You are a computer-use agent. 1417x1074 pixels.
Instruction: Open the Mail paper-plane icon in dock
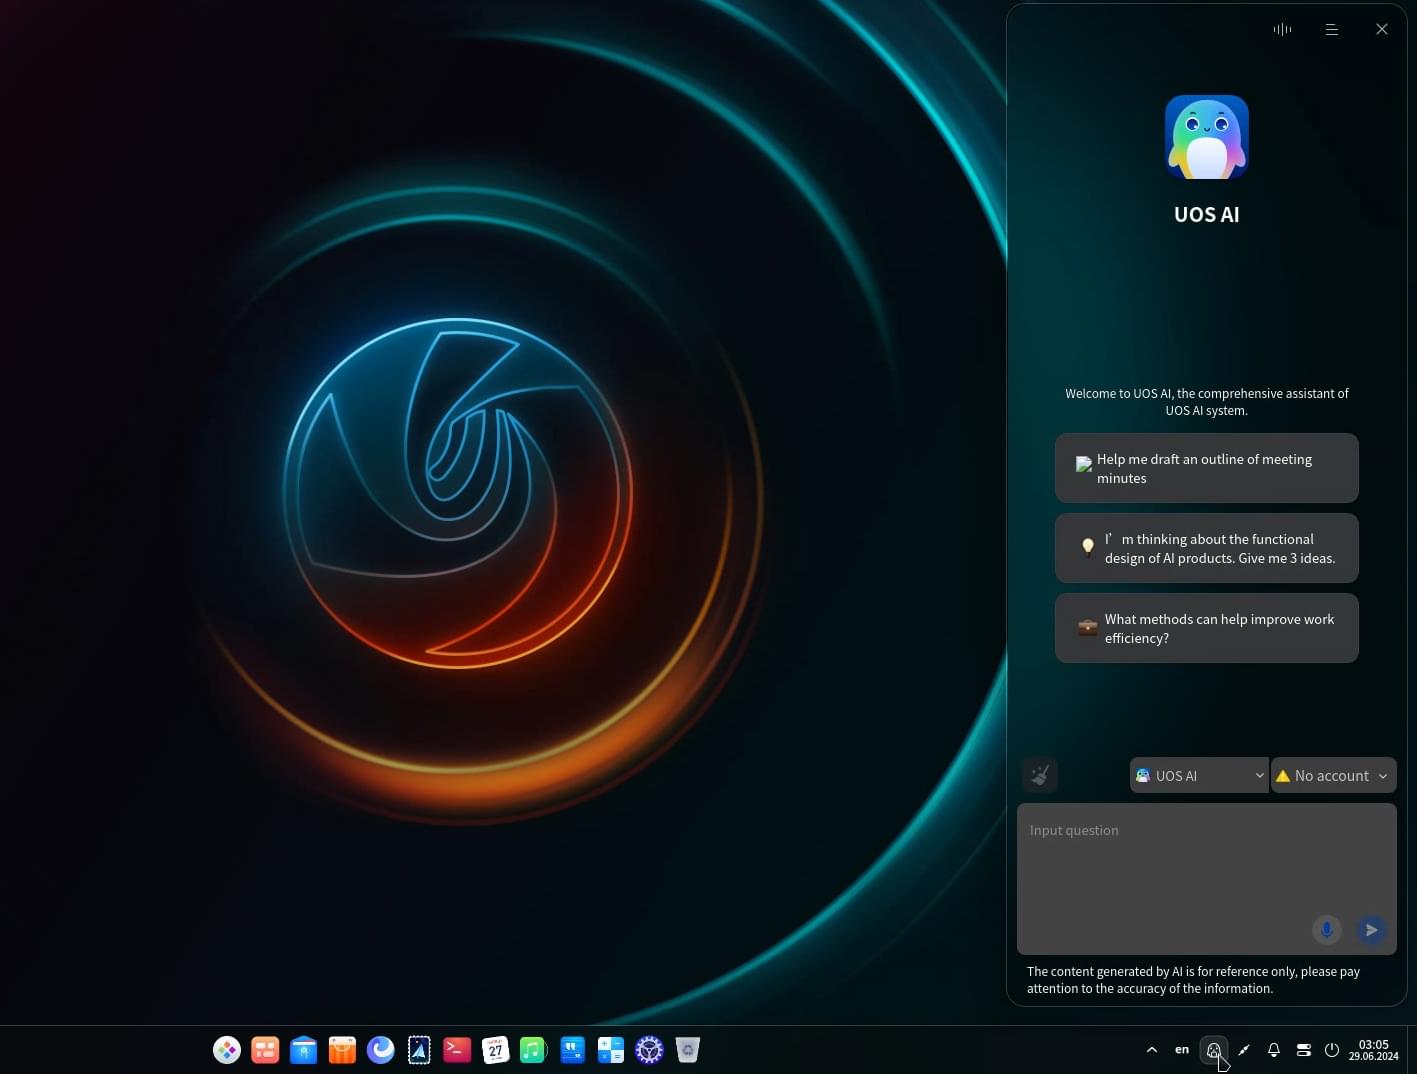pyautogui.click(x=419, y=1050)
